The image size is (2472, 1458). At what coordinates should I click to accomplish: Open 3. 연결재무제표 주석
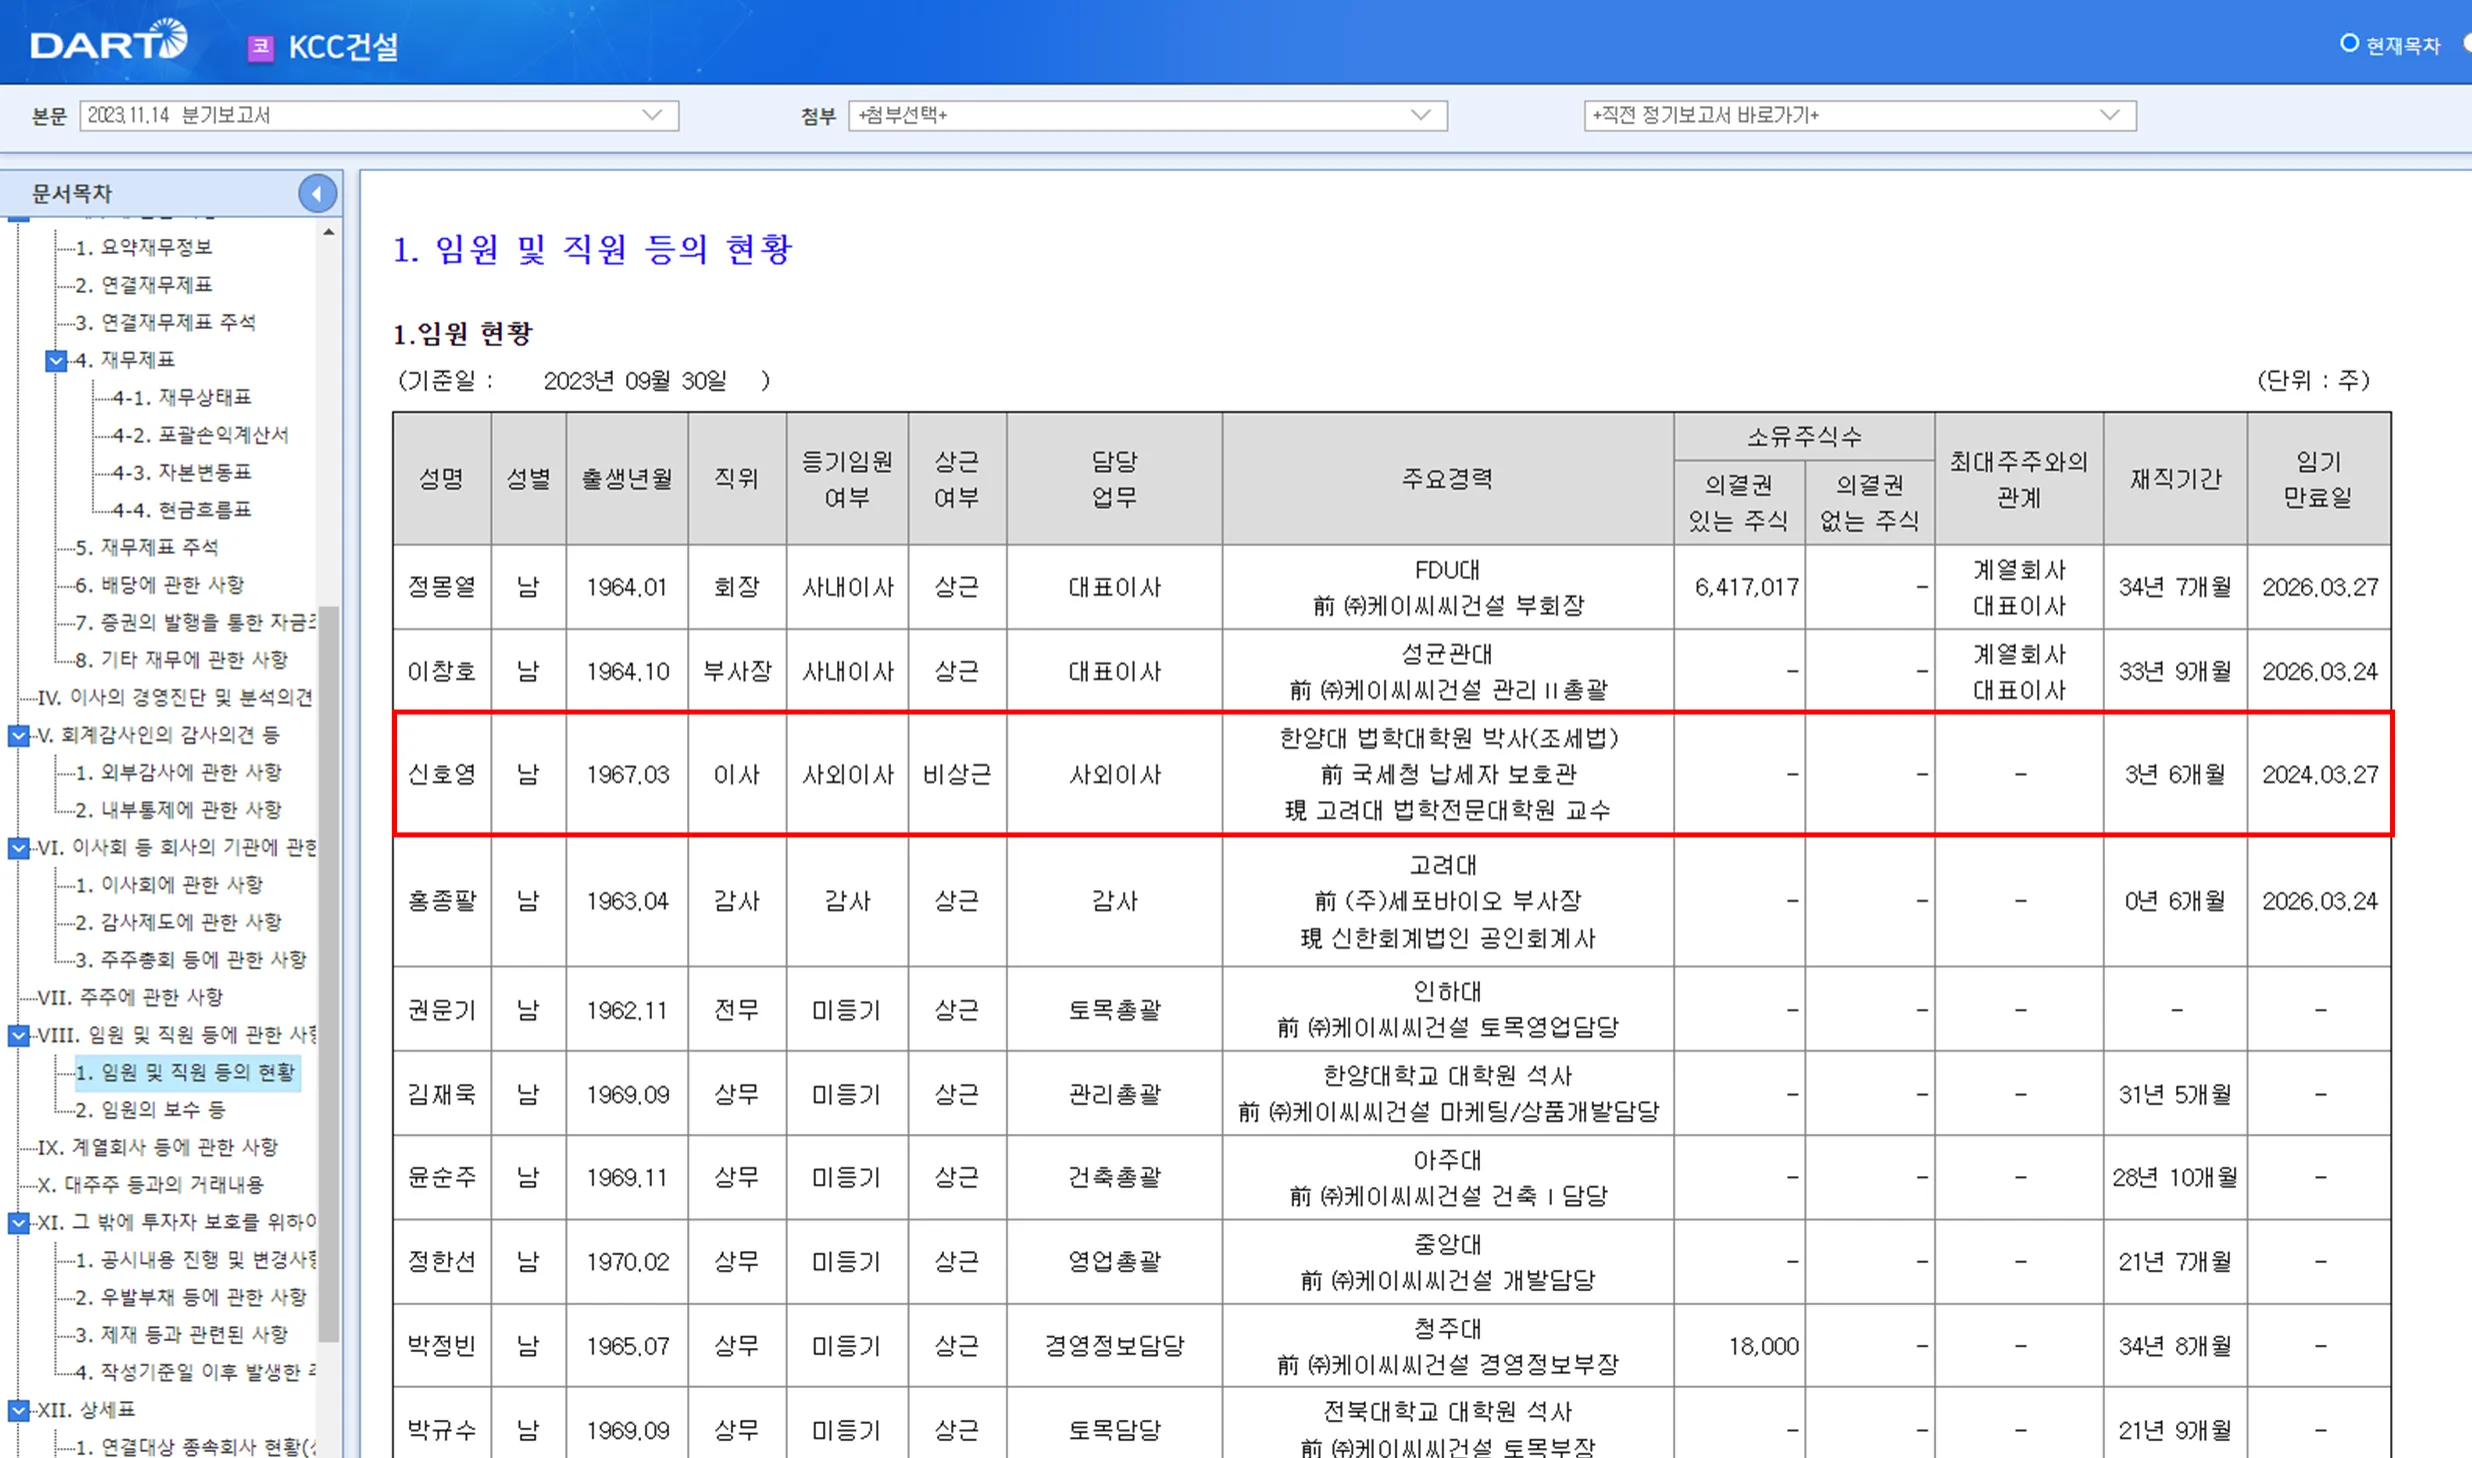pos(166,322)
